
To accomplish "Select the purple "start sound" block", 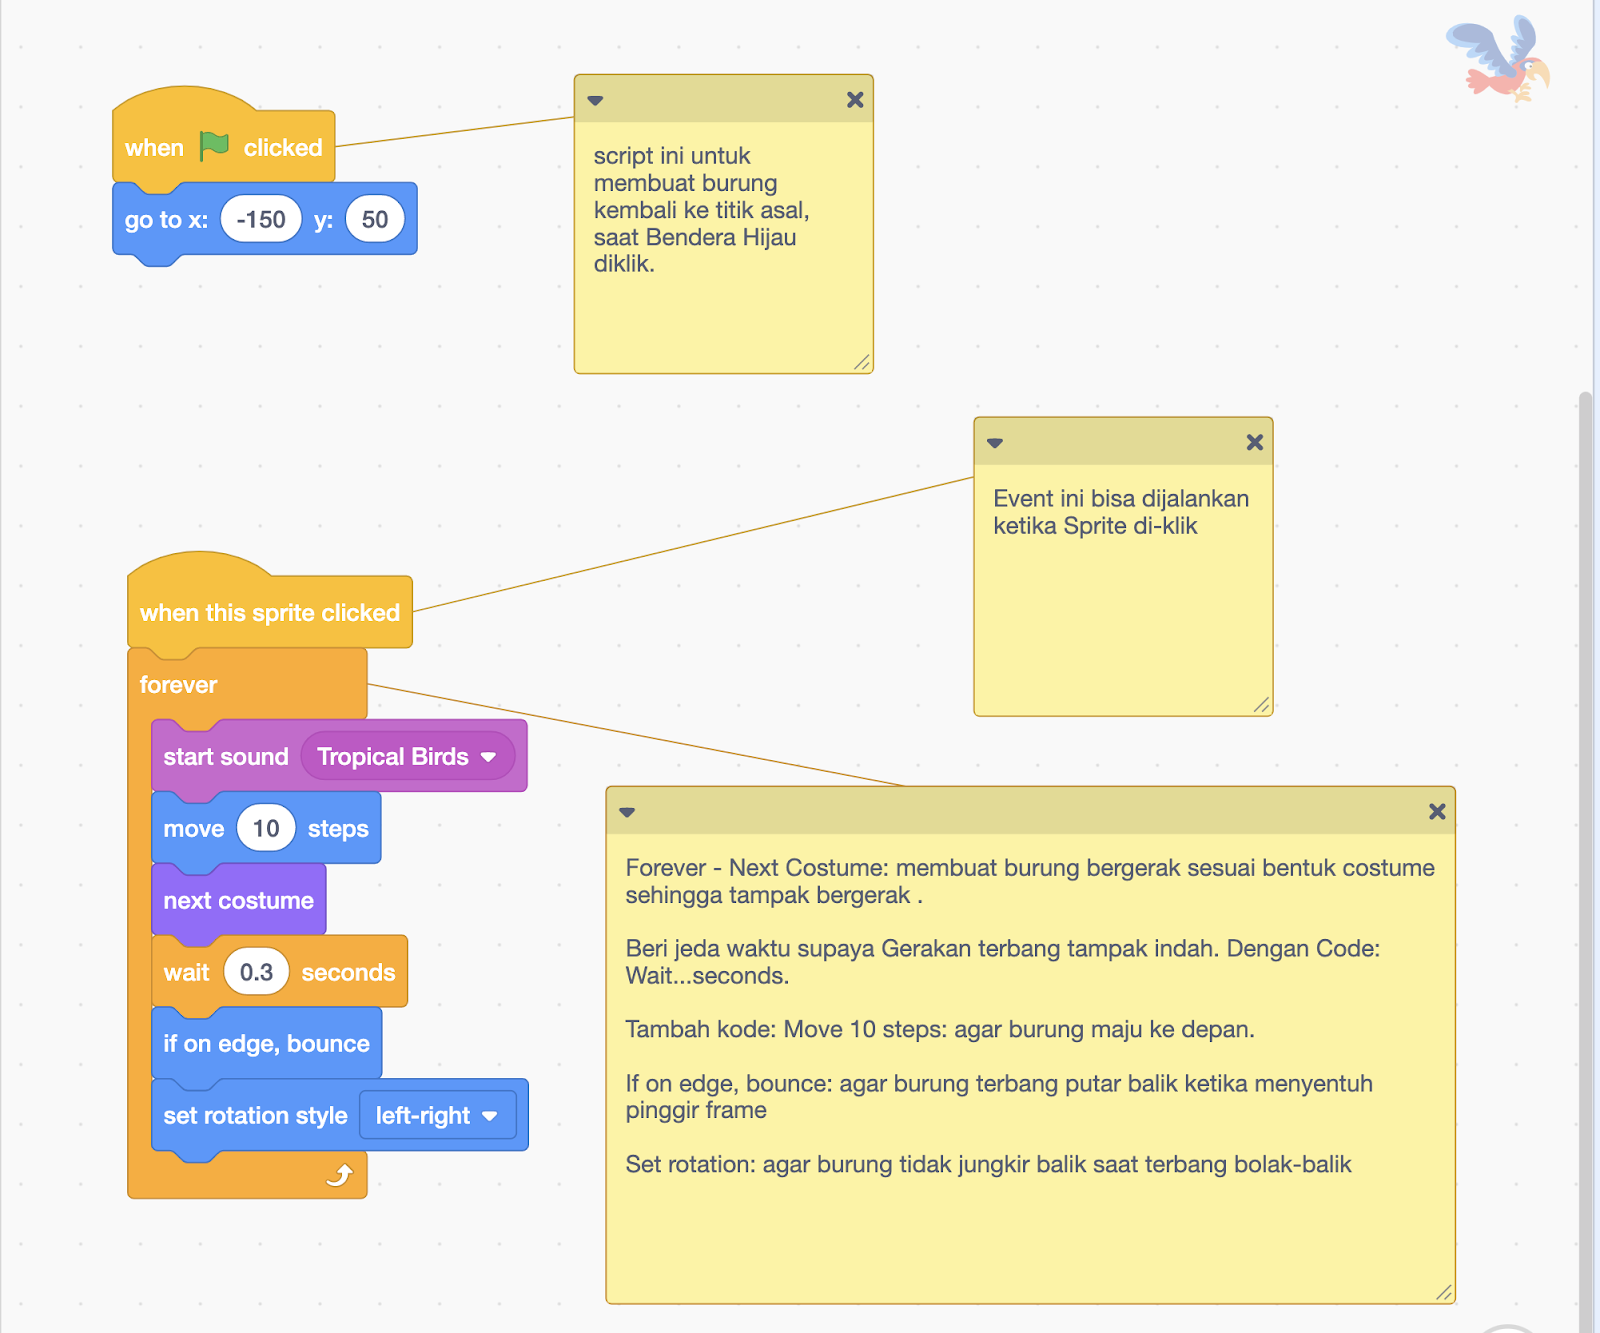I will (x=225, y=756).
